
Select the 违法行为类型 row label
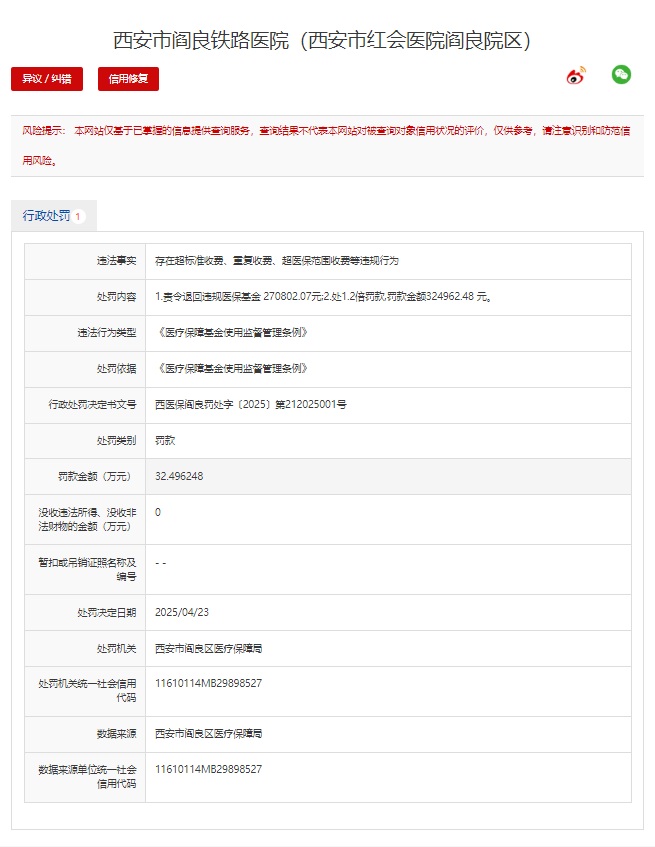107,333
